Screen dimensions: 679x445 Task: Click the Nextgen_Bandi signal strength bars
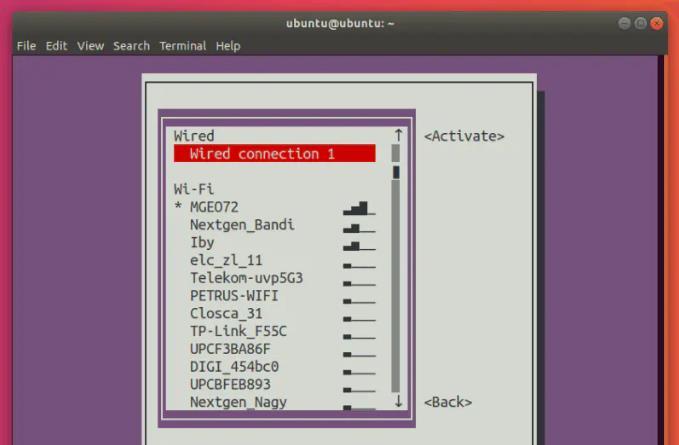pos(359,228)
